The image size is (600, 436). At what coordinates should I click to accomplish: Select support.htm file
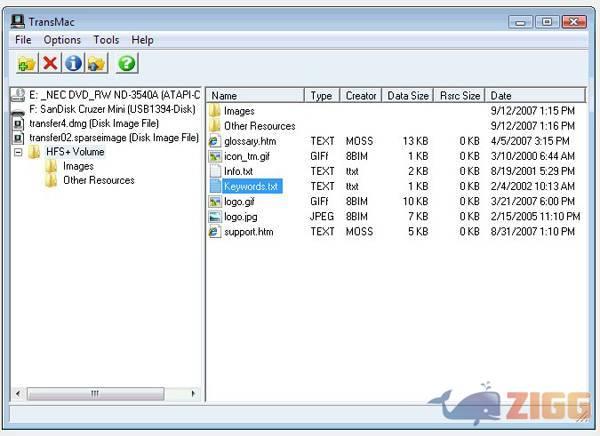click(x=249, y=232)
